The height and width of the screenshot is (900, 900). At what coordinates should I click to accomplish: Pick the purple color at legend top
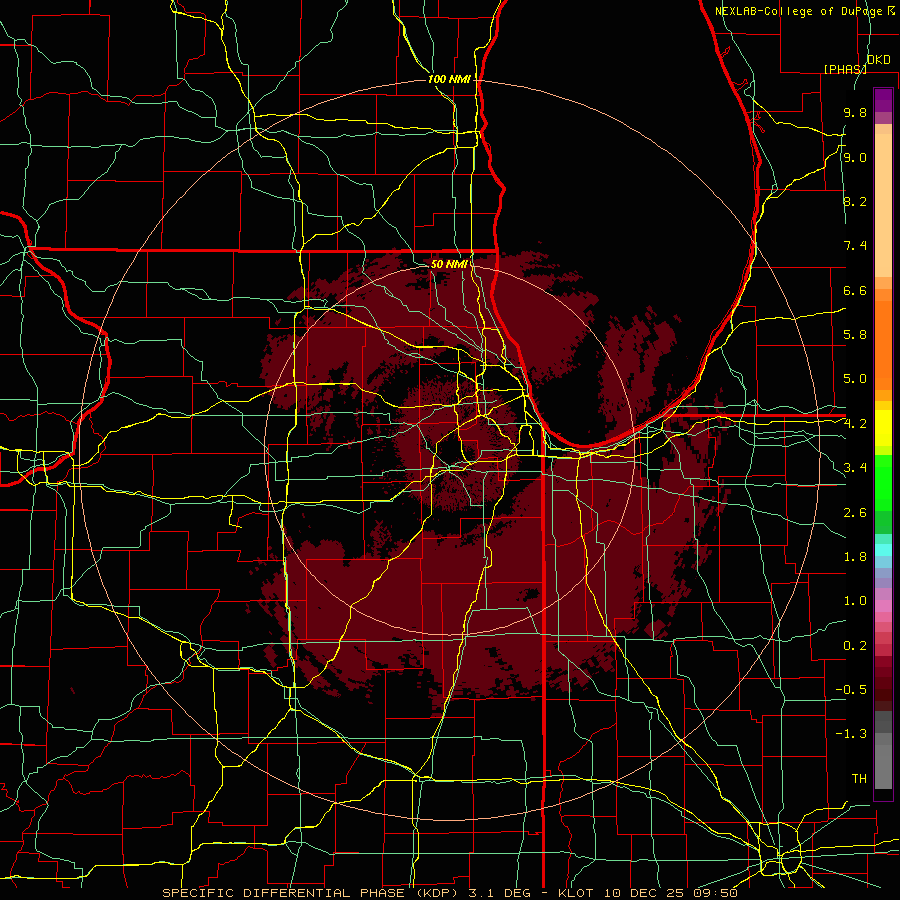click(x=883, y=100)
